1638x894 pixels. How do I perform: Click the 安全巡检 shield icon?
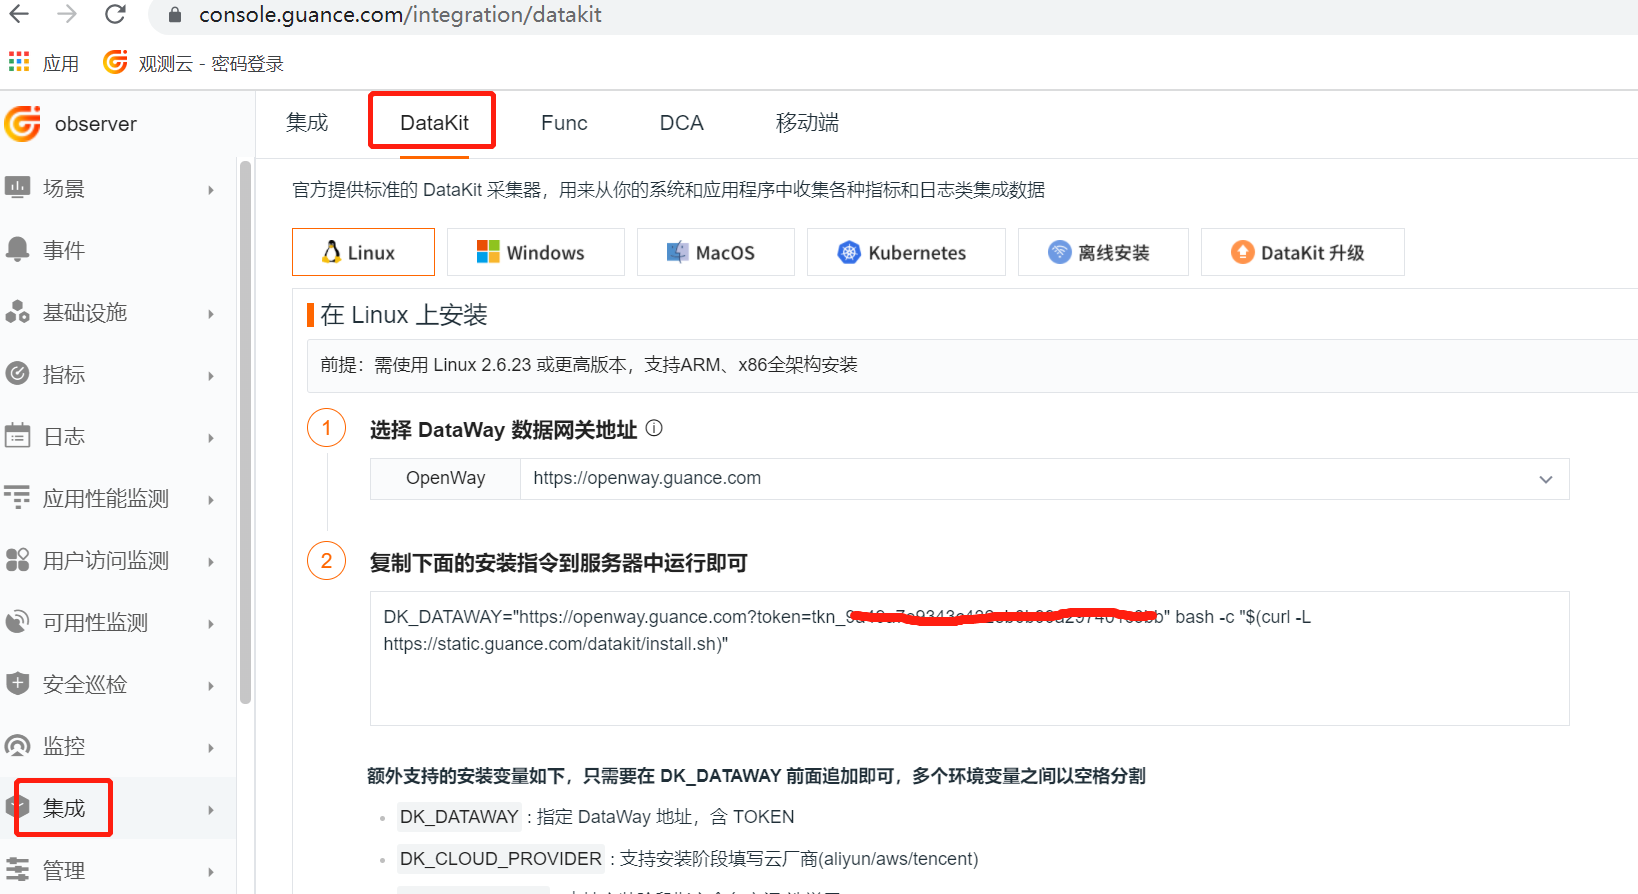point(17,684)
